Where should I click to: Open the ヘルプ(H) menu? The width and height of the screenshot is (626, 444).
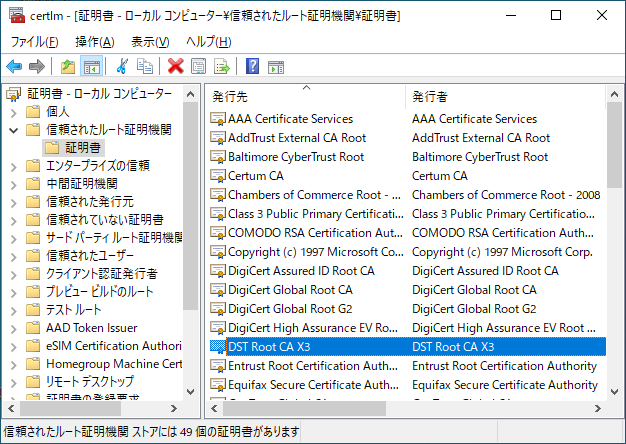(x=209, y=42)
